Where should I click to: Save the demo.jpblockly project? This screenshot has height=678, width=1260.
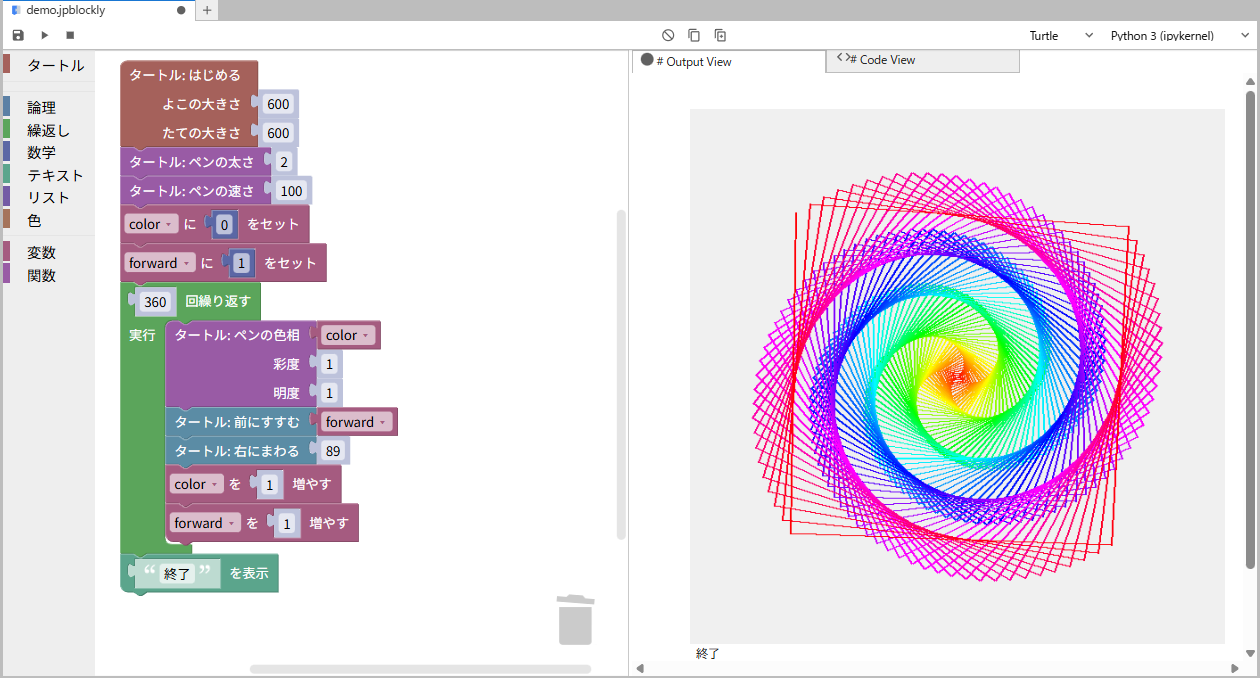coord(18,34)
